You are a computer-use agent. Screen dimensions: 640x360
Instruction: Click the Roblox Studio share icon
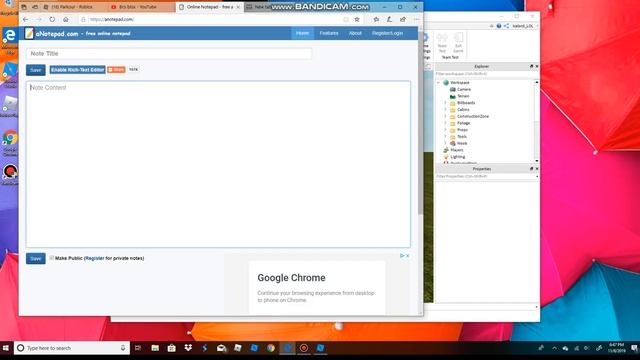pos(507,26)
